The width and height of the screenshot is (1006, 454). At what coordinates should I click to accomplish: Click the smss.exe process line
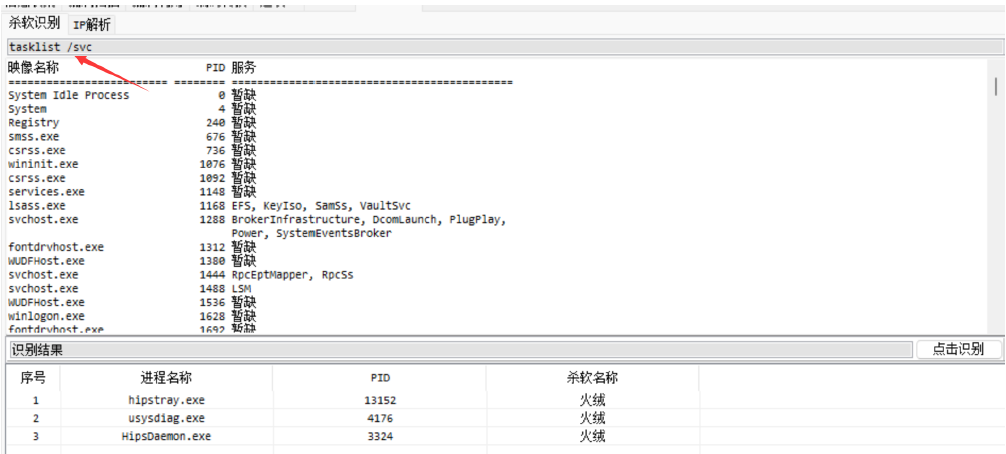click(x=132, y=137)
